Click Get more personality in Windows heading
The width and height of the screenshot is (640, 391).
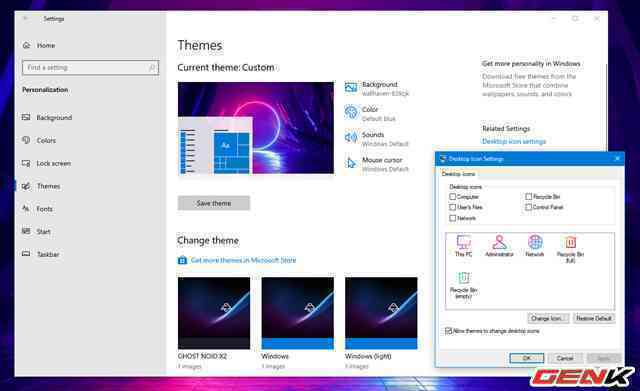pyautogui.click(x=531, y=64)
